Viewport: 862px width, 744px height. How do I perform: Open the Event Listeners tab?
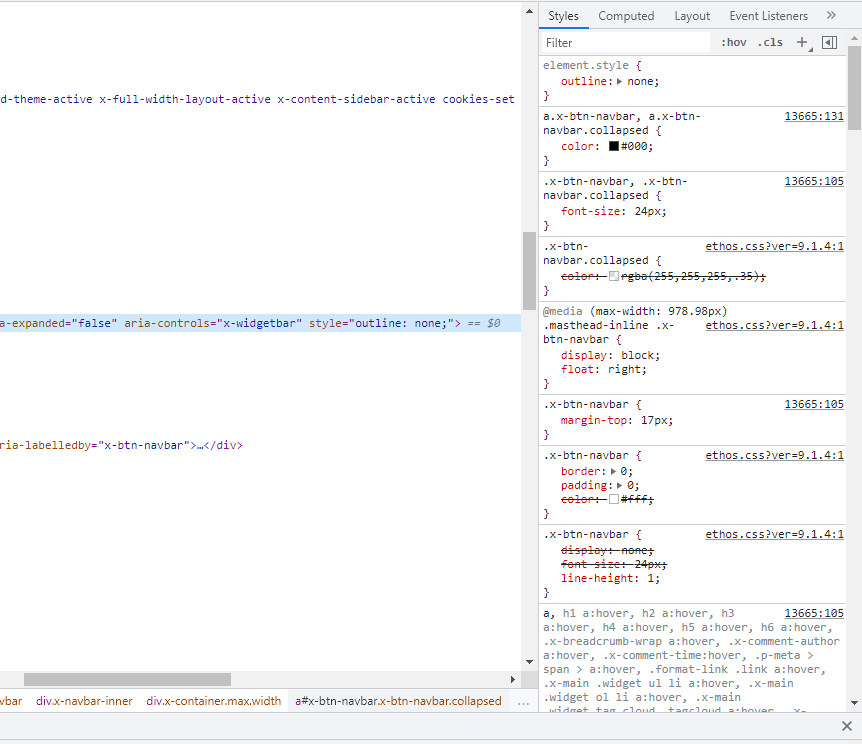[x=769, y=16]
